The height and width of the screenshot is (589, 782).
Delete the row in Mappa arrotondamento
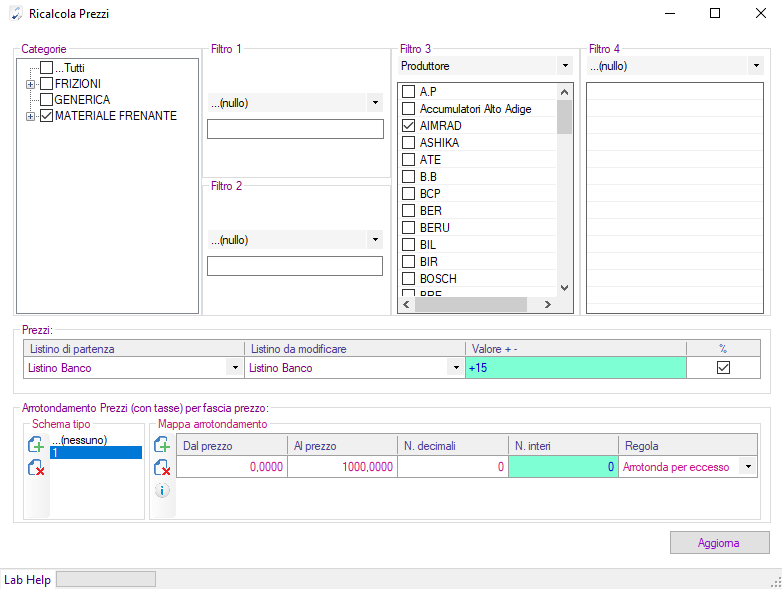tap(162, 467)
